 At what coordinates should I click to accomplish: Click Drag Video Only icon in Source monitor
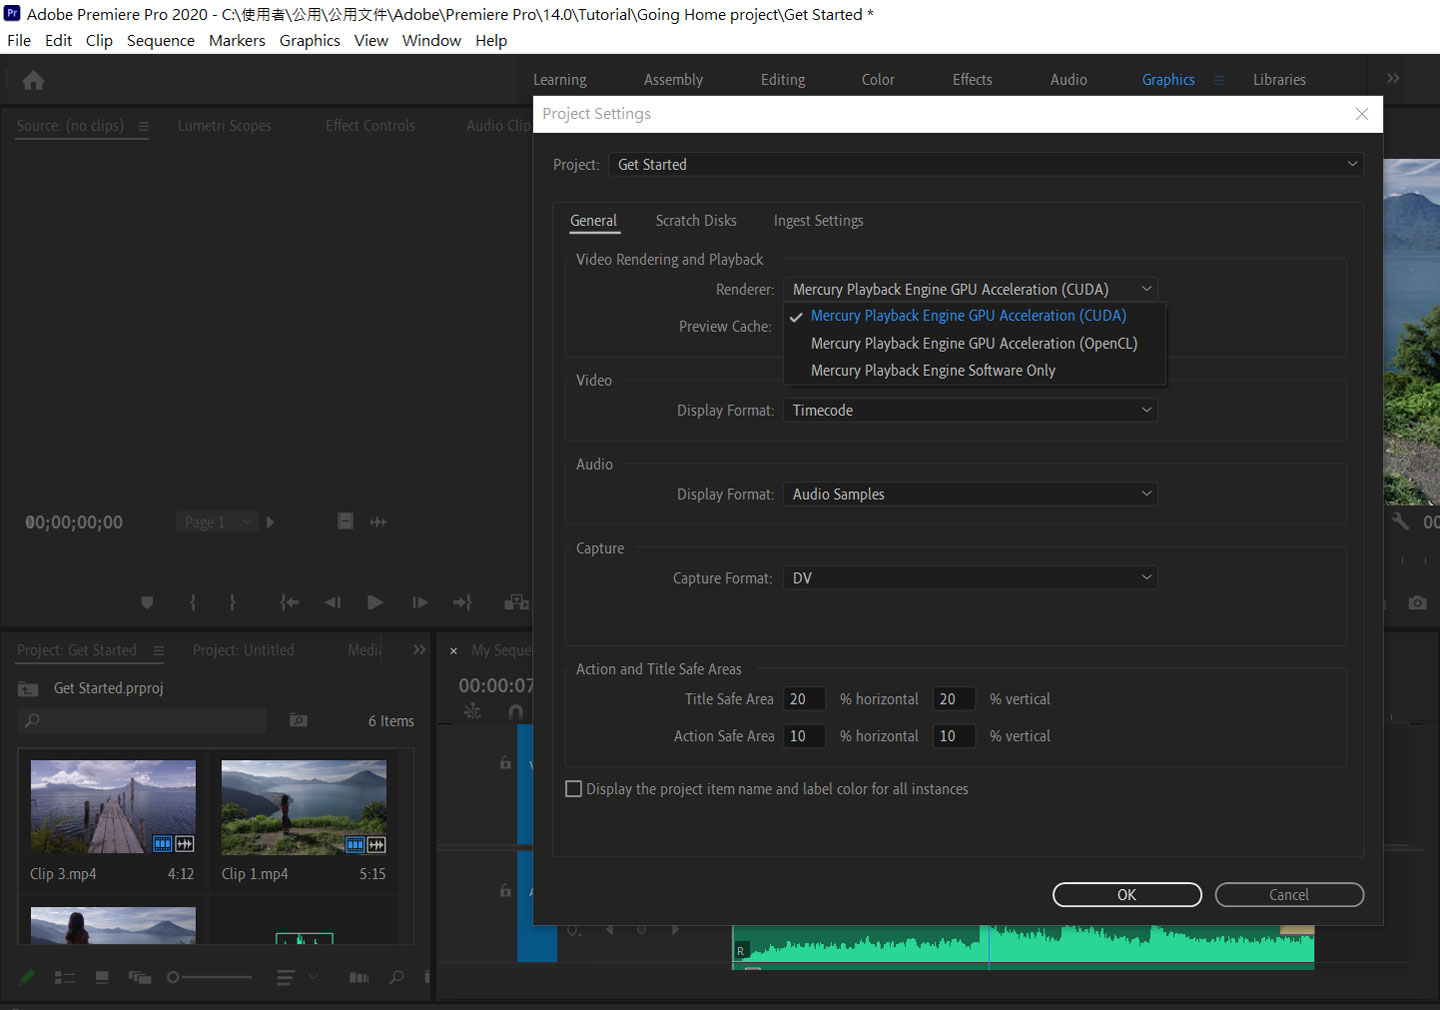[345, 521]
